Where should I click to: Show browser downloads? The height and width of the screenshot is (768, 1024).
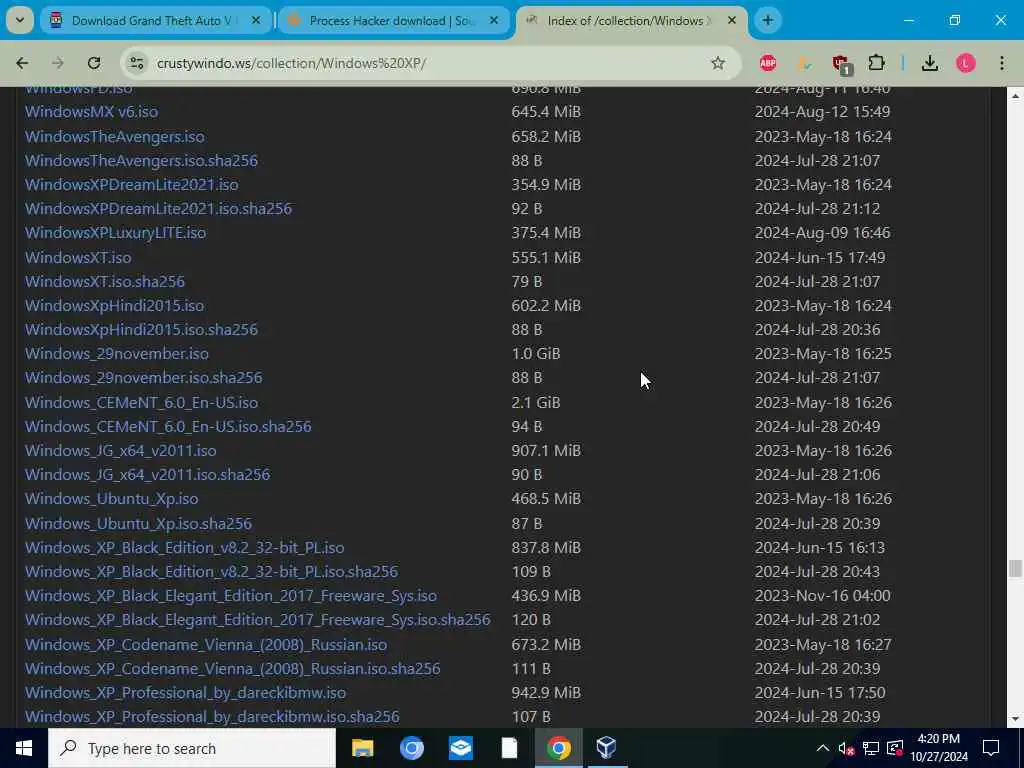tap(930, 63)
